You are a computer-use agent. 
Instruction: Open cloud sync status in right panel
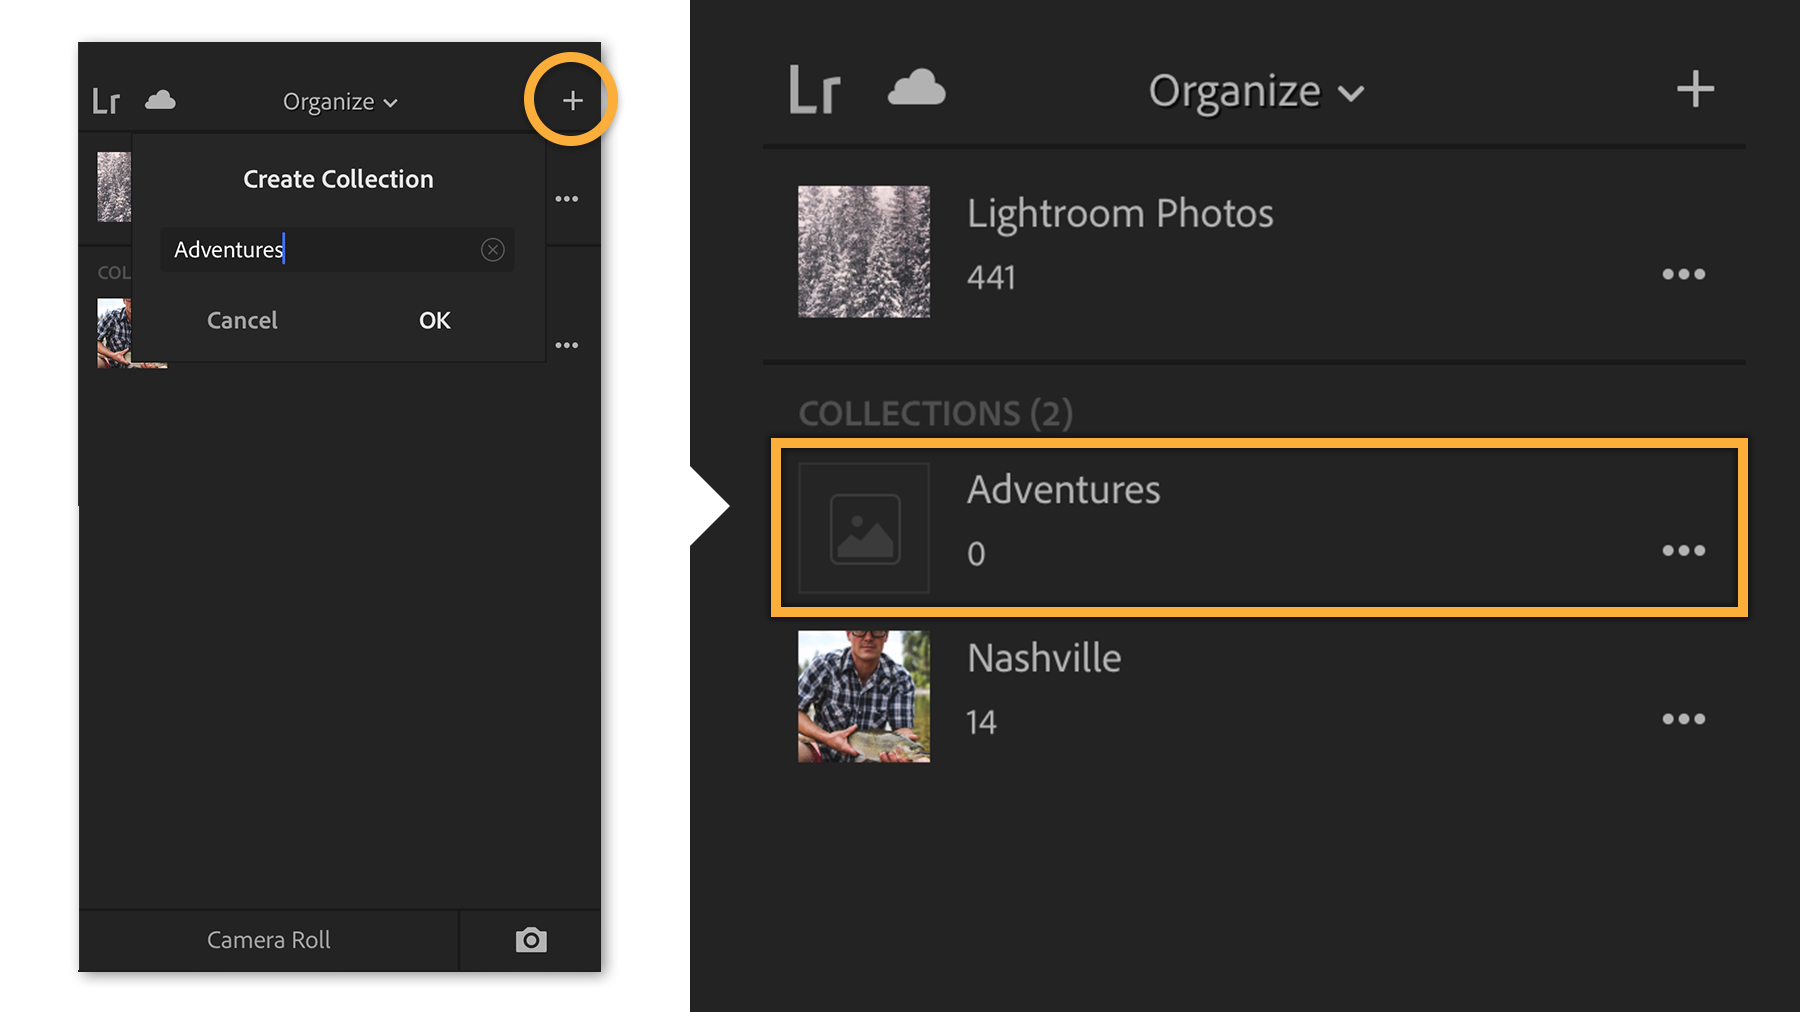916,88
